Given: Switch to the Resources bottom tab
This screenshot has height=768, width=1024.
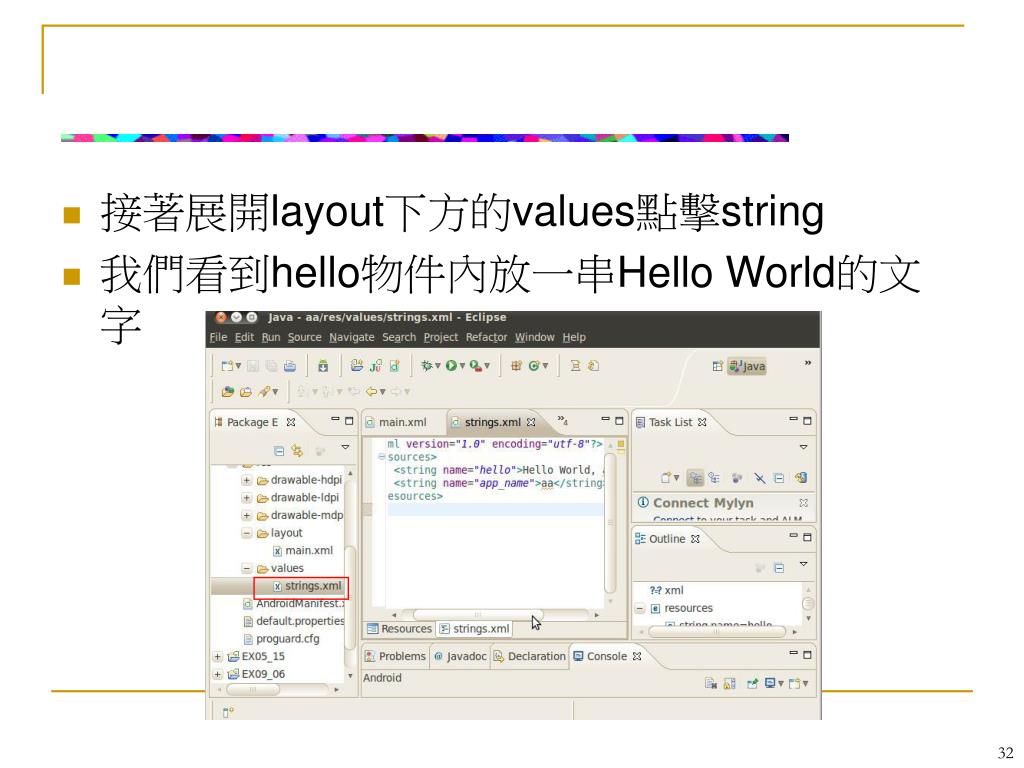Looking at the screenshot, I should [x=399, y=628].
